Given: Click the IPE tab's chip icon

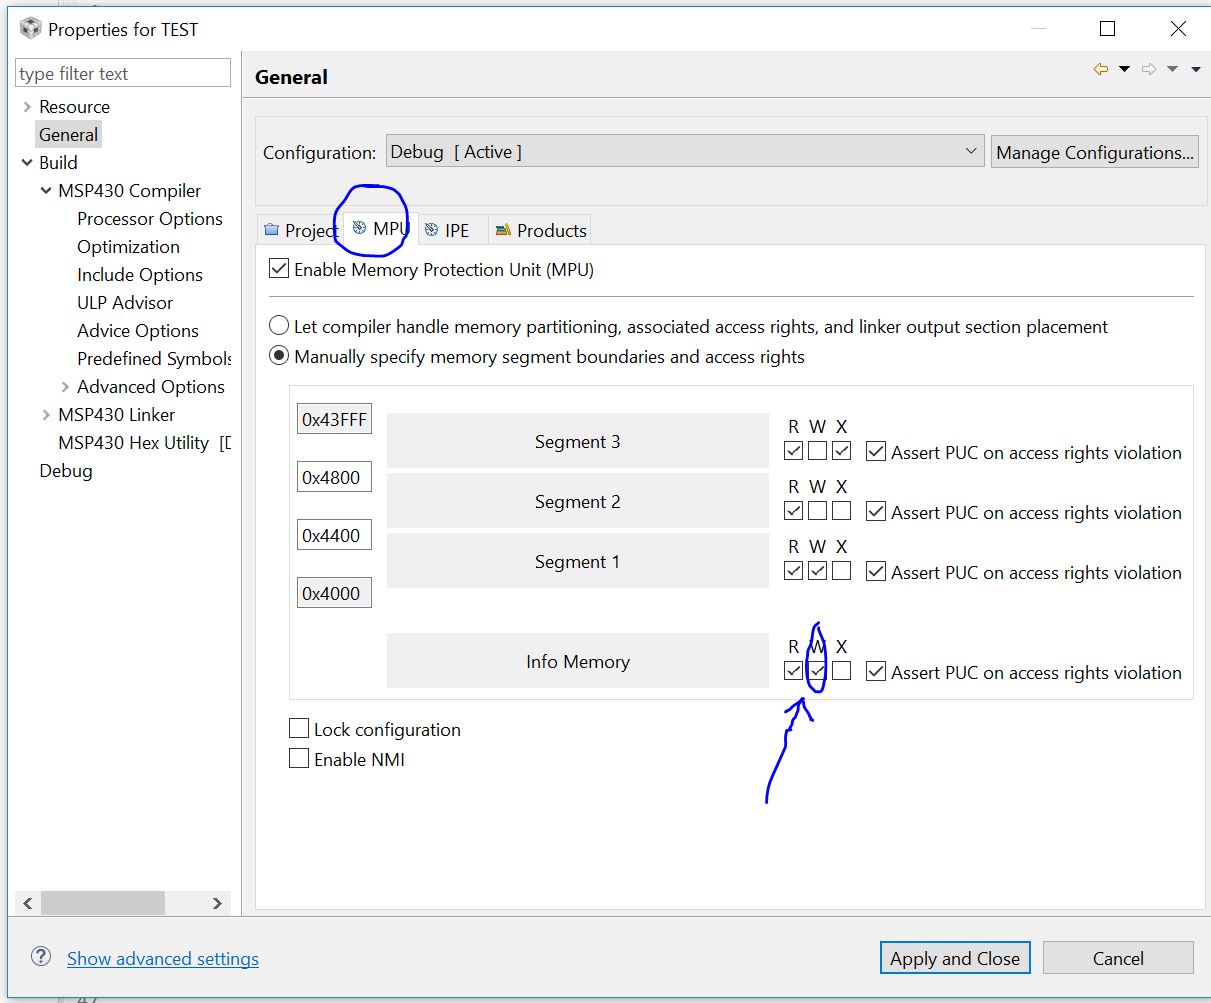Looking at the screenshot, I should [431, 229].
